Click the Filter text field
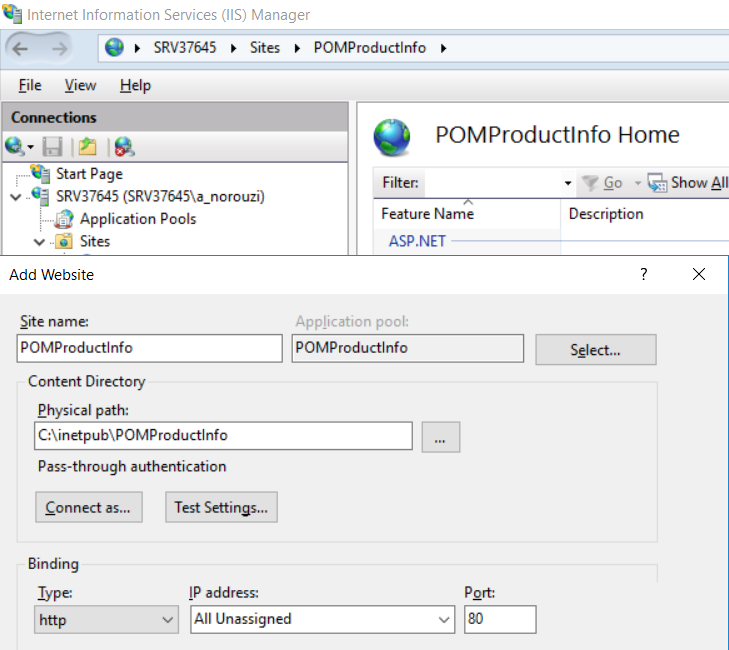 [493, 183]
